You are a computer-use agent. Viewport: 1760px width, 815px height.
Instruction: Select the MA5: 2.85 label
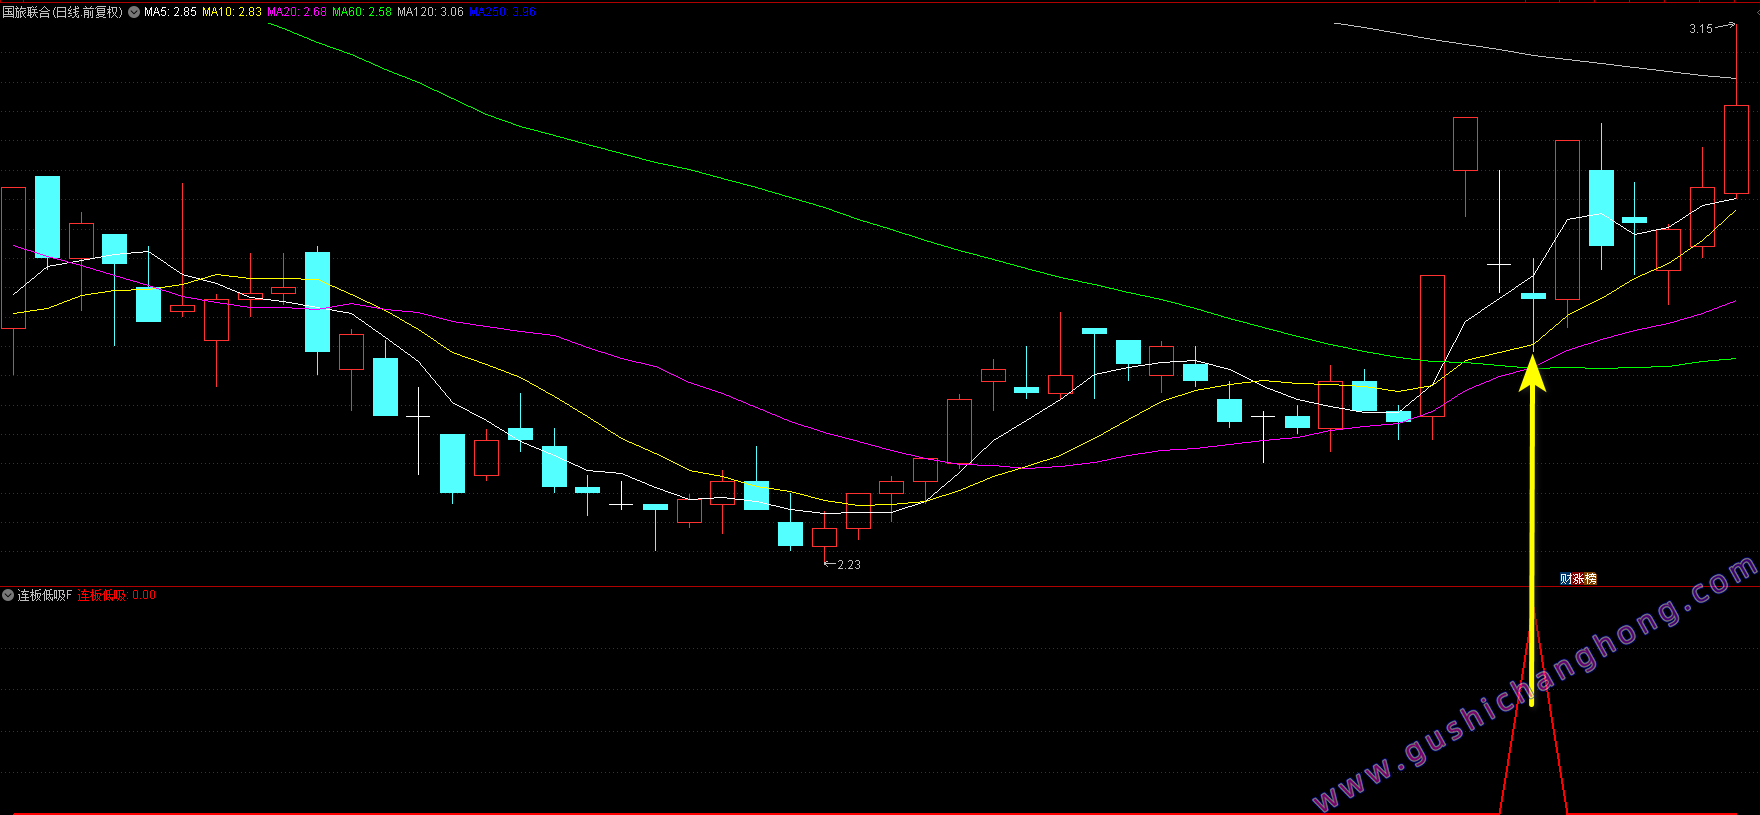170,12
